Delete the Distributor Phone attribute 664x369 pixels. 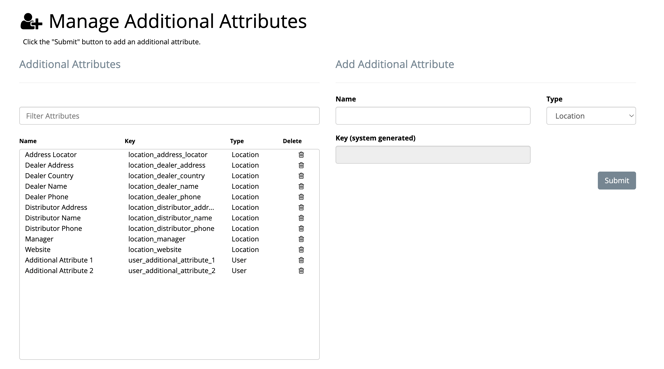click(x=301, y=228)
